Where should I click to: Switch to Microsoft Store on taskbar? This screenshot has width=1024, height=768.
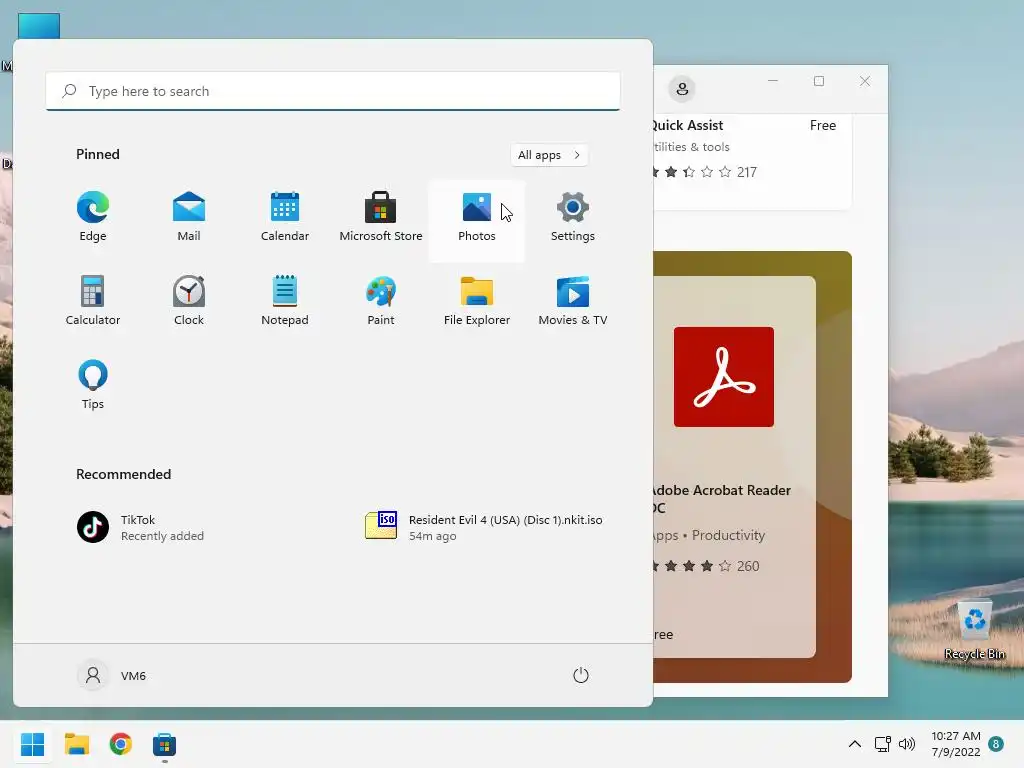click(x=165, y=744)
